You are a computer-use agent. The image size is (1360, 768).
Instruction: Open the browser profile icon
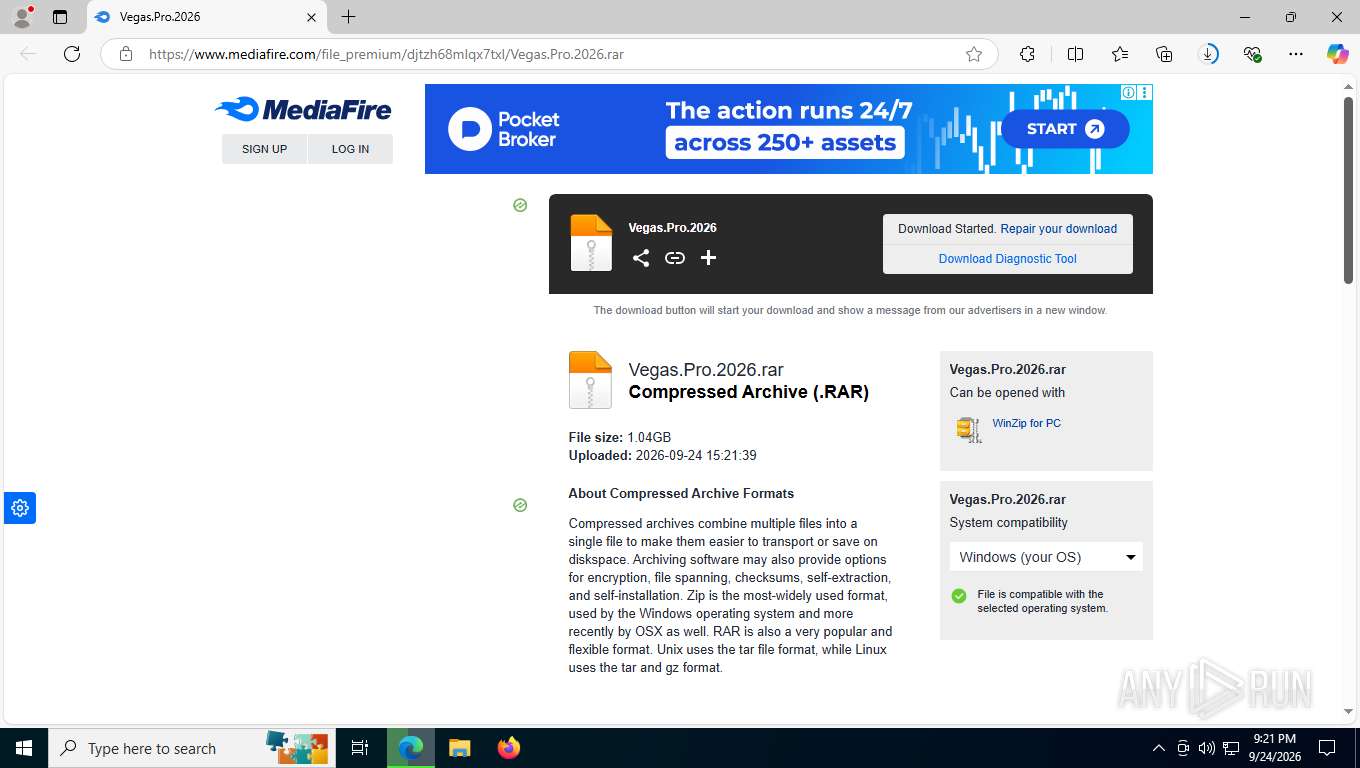(x=22, y=17)
